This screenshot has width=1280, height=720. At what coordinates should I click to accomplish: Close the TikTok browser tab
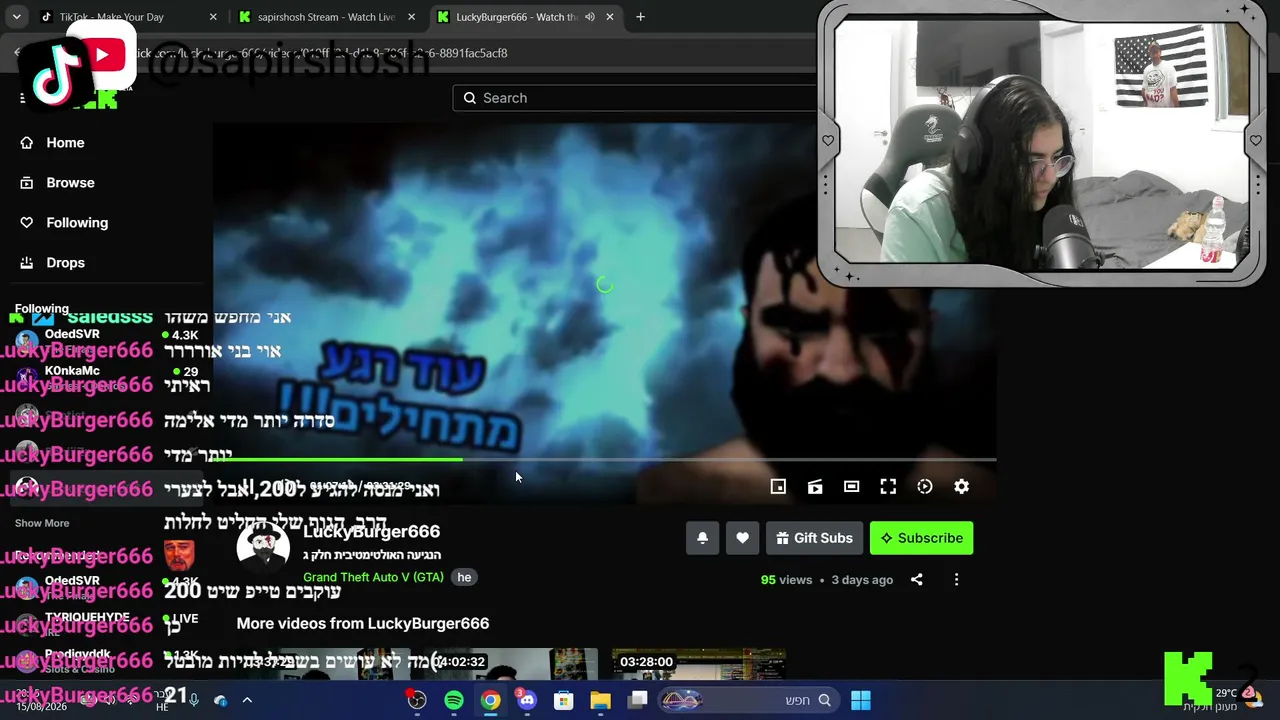[213, 17]
